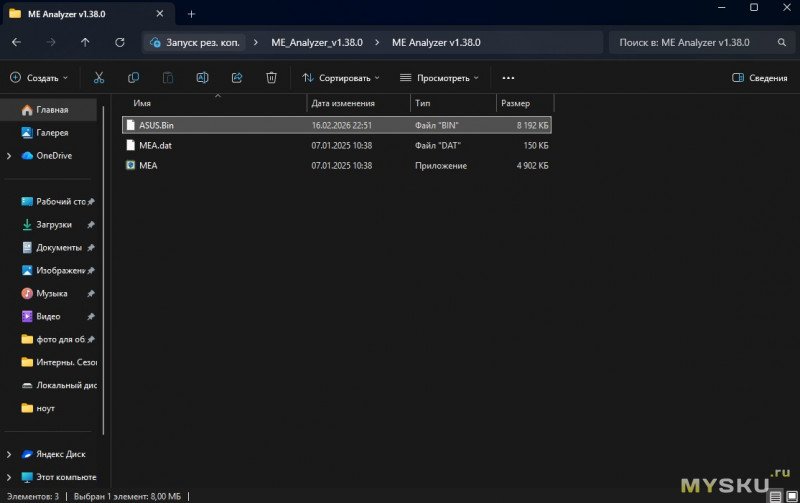
Task: Click the search field for ME Analyzer
Action: pyautogui.click(x=690, y=43)
